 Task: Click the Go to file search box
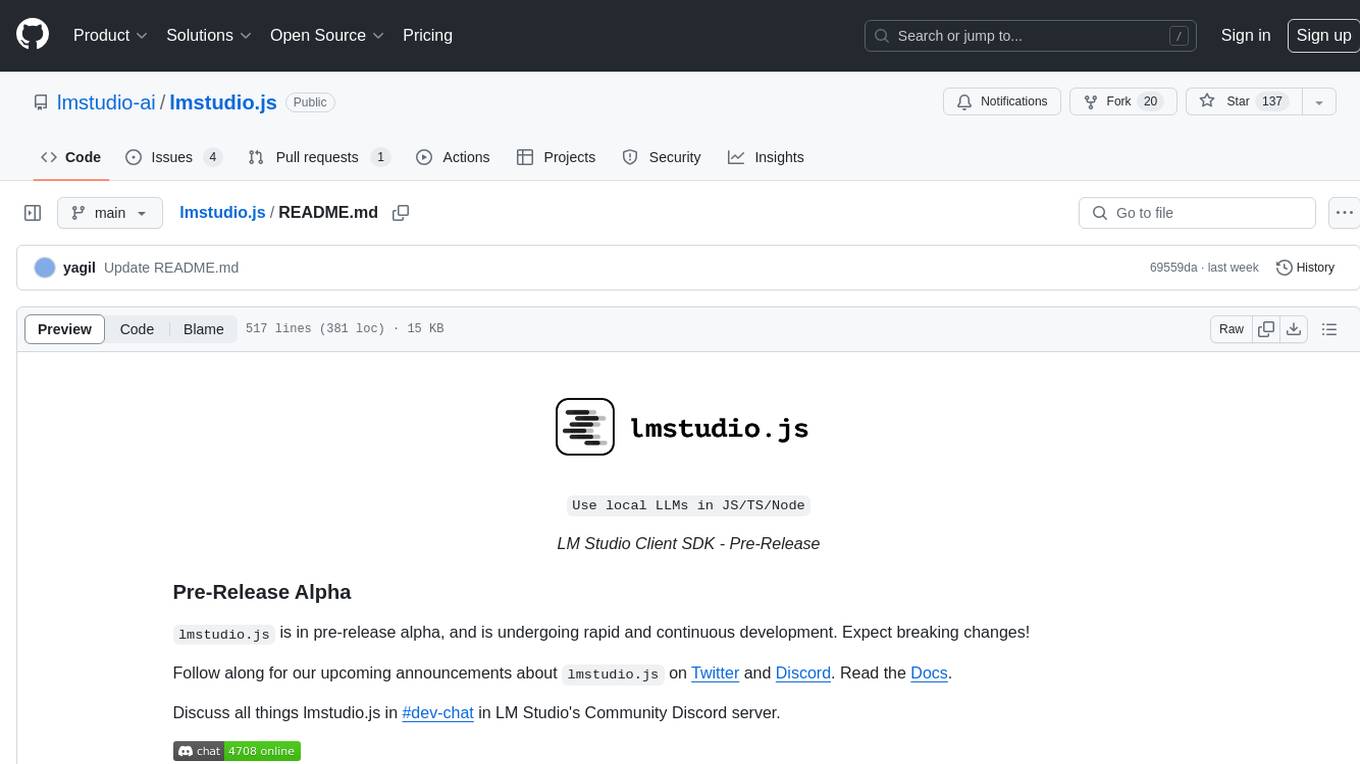point(1197,213)
